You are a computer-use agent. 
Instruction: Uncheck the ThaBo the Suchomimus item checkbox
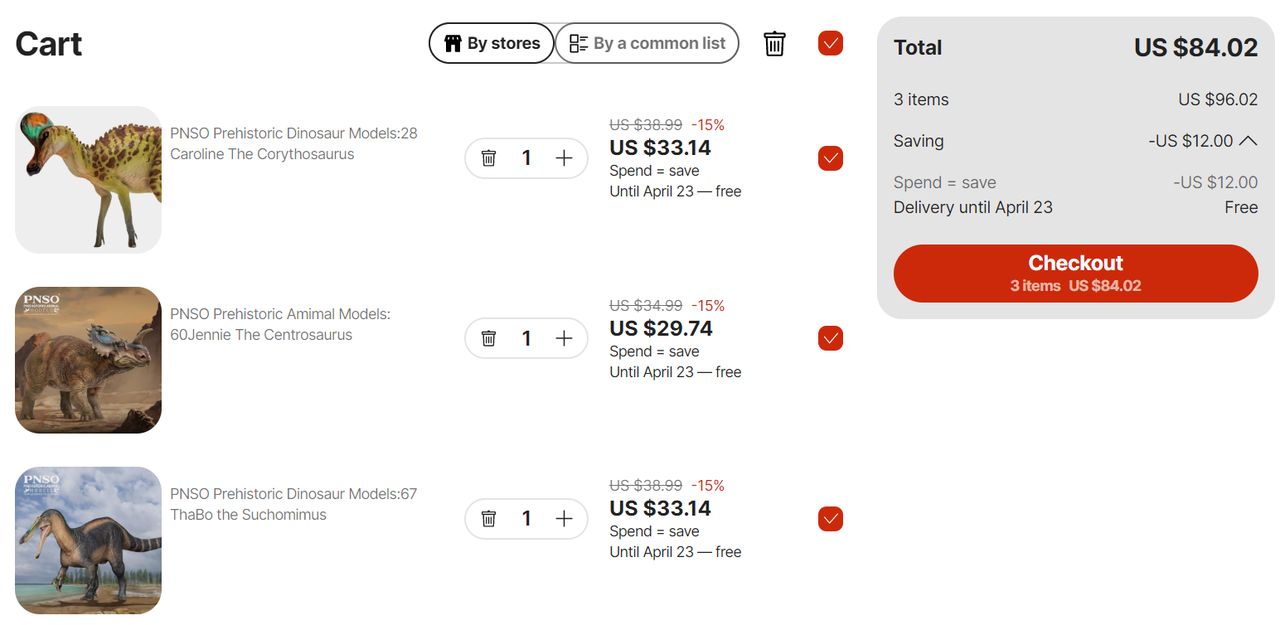point(830,518)
